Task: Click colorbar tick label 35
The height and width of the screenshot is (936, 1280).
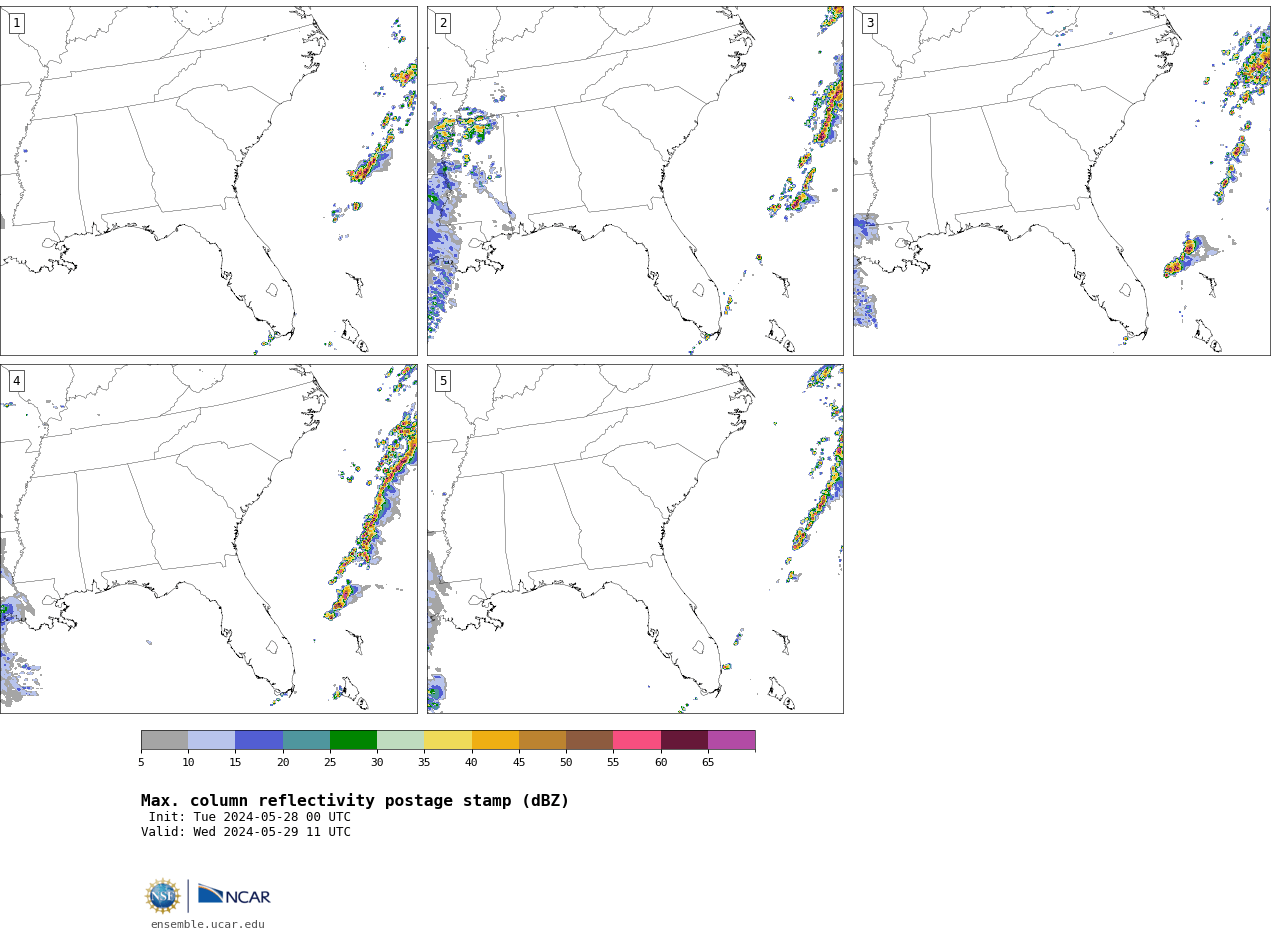Action: (424, 763)
